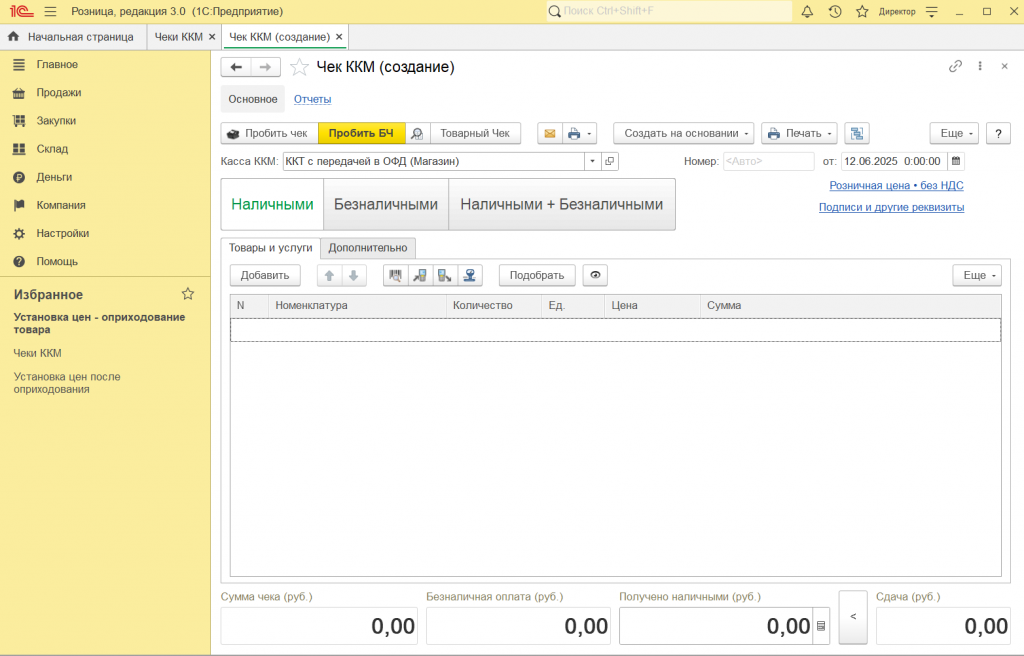Open Закупки in sidebar
Screen dimensions: 1024x656
[56, 121]
